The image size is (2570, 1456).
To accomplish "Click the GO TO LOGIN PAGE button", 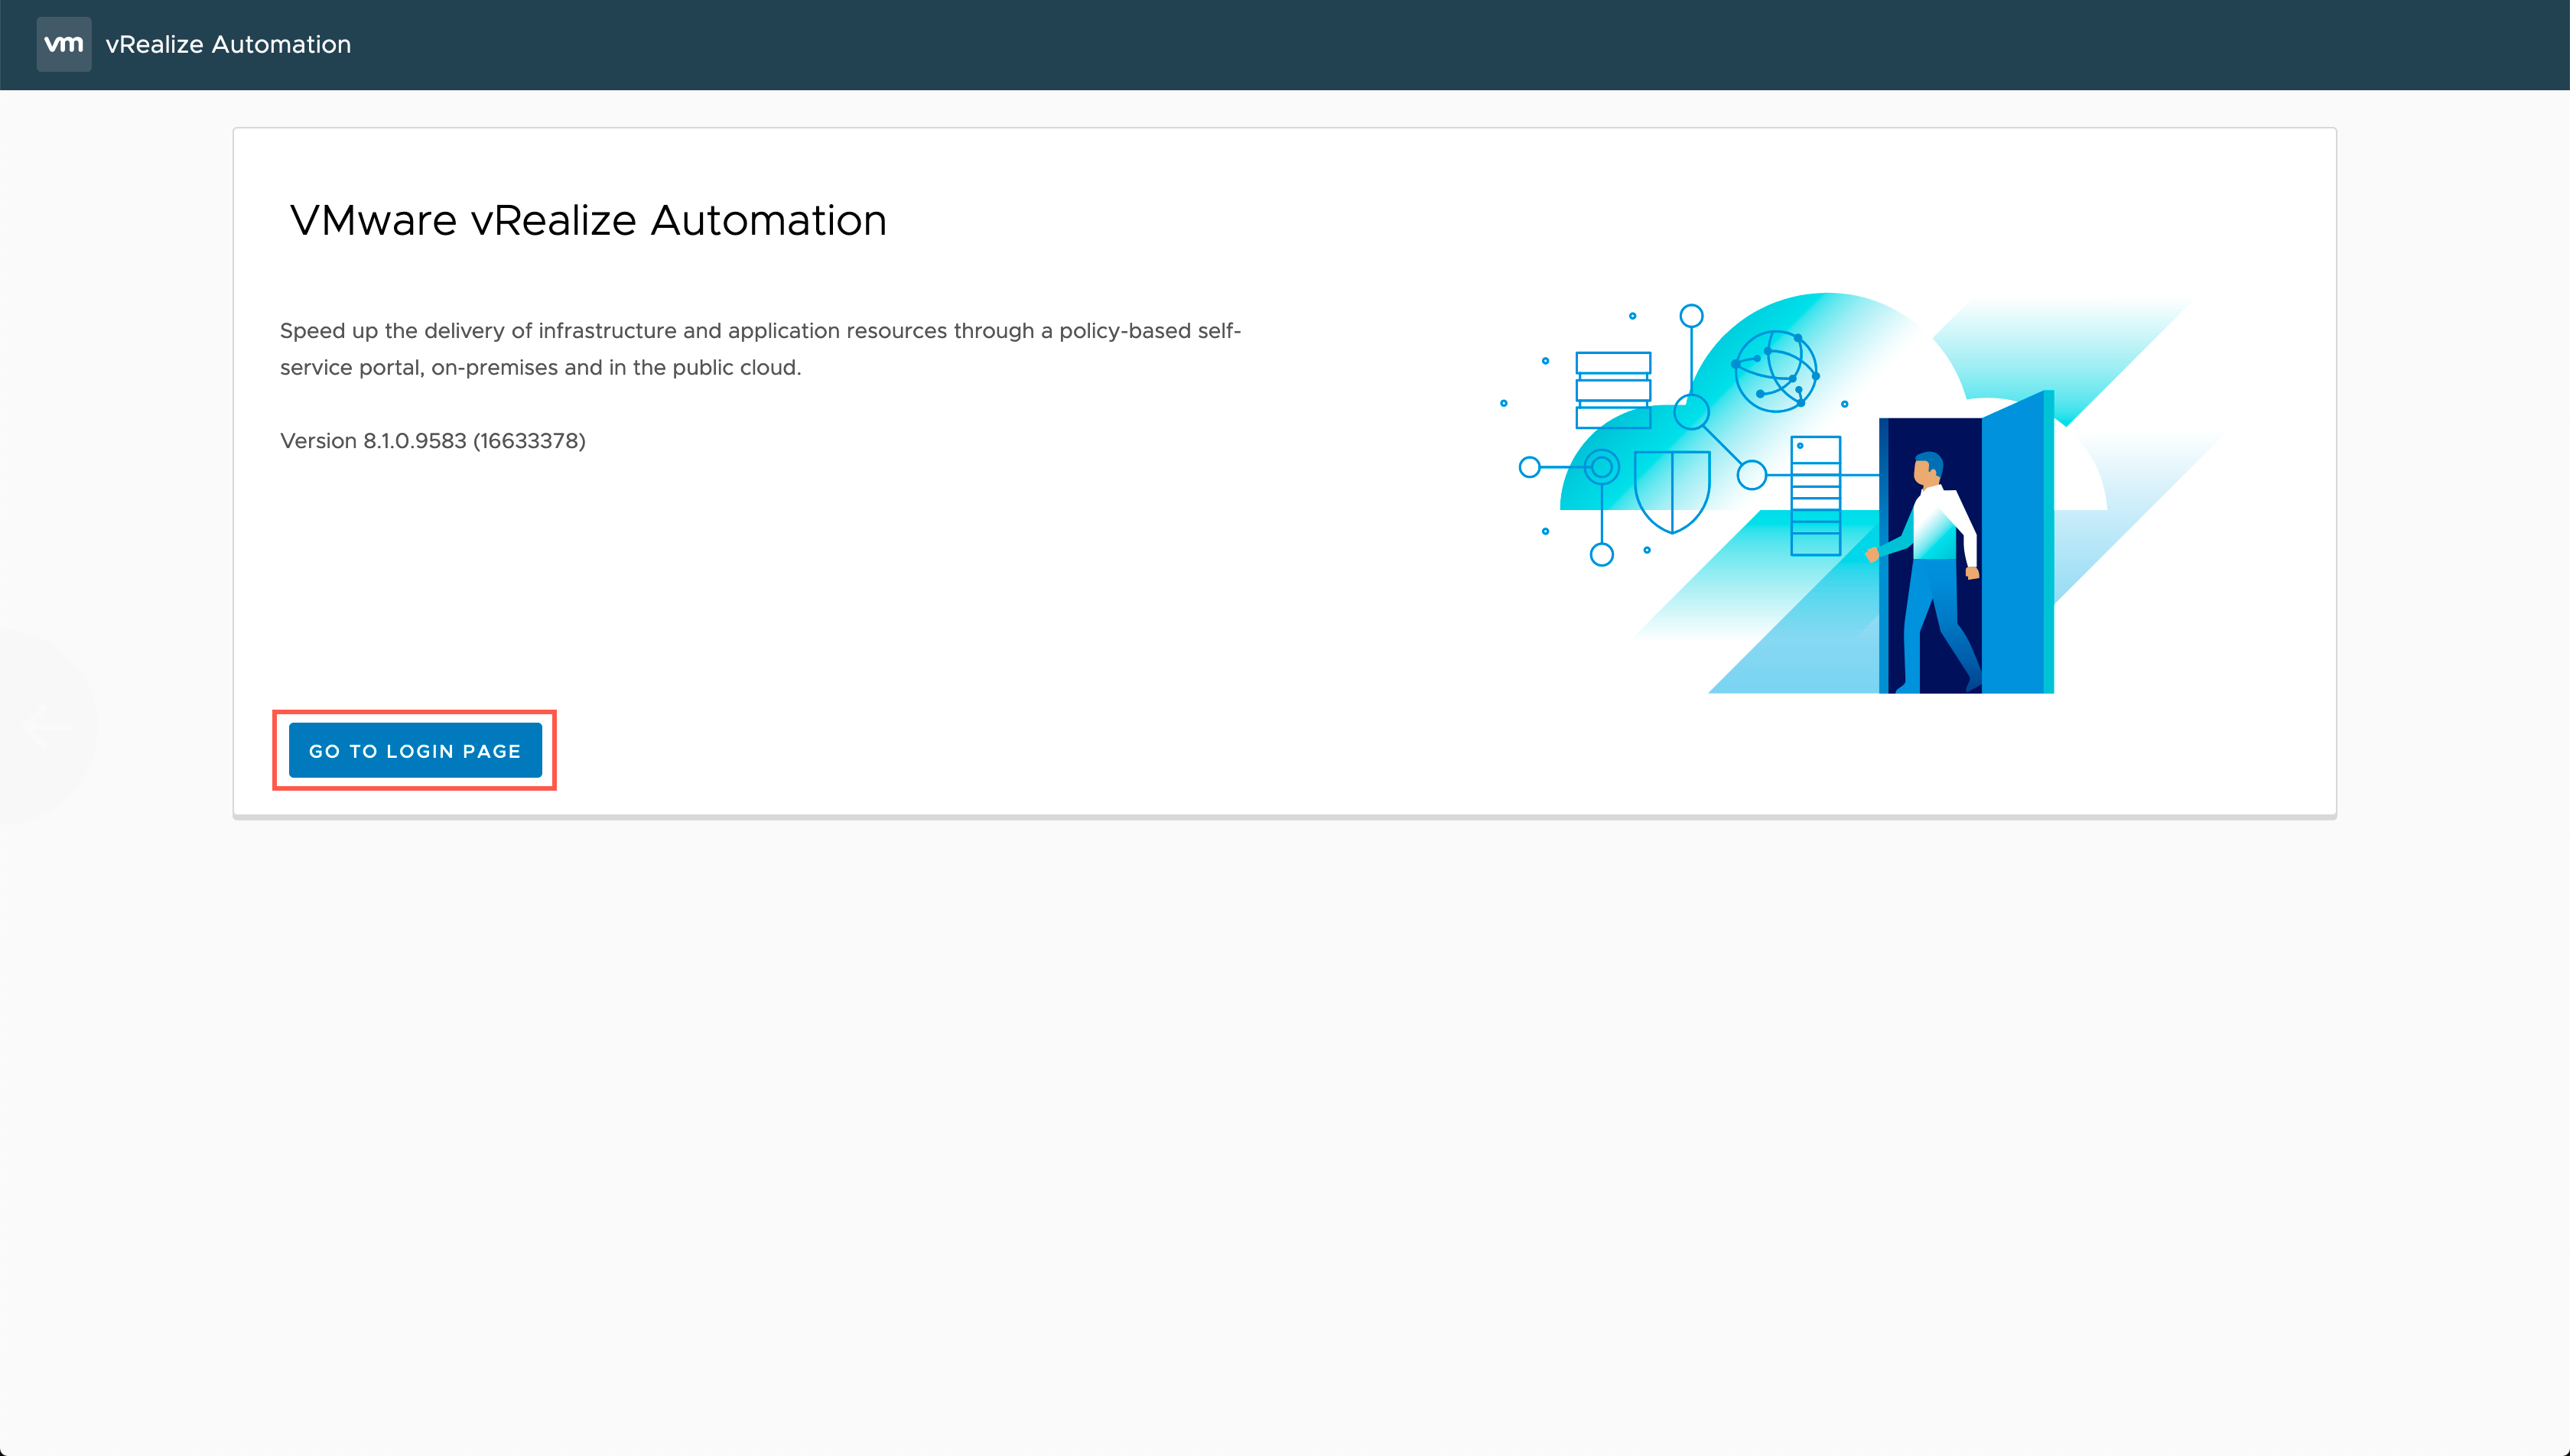I will 415,750.
